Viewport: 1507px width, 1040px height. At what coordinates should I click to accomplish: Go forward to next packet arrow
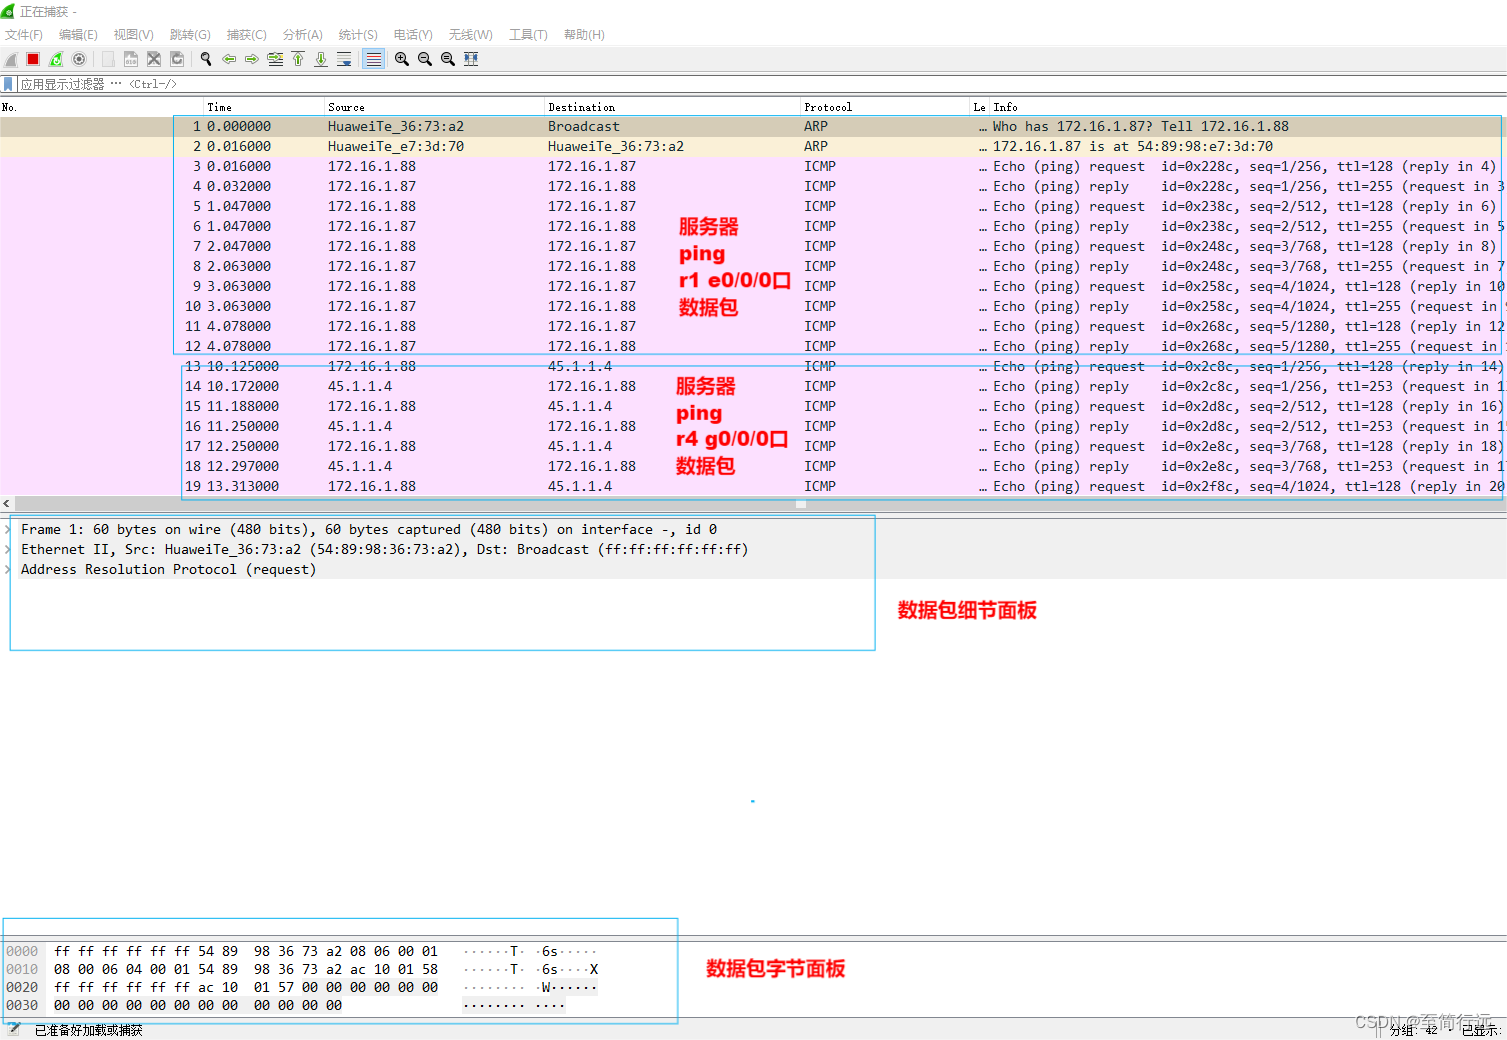click(x=252, y=59)
